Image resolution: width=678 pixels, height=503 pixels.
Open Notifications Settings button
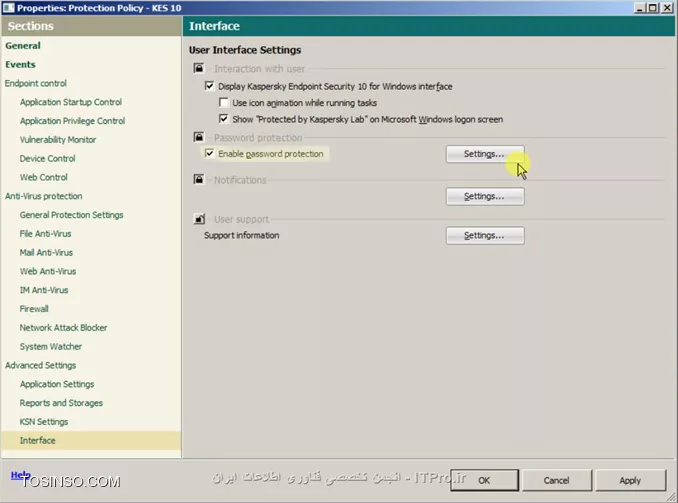(x=485, y=196)
